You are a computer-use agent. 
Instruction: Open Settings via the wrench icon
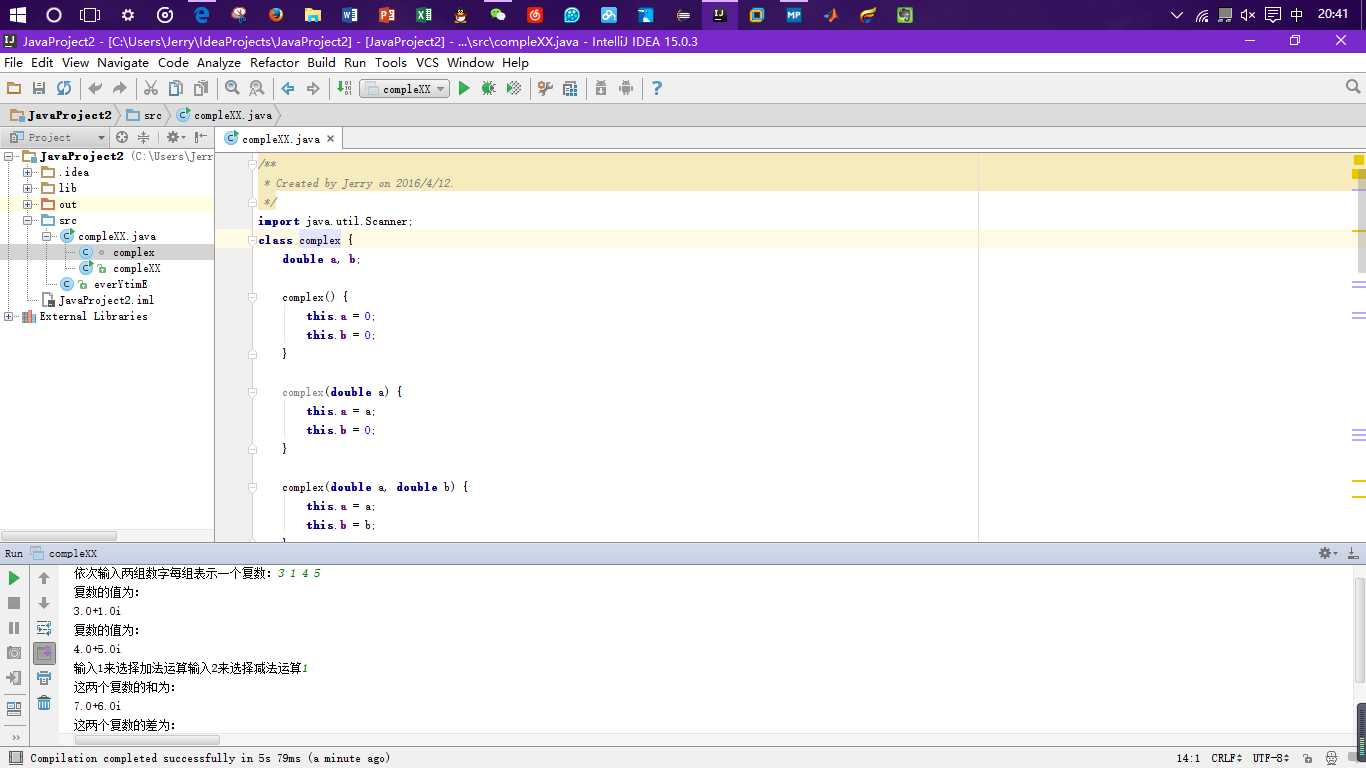[545, 88]
